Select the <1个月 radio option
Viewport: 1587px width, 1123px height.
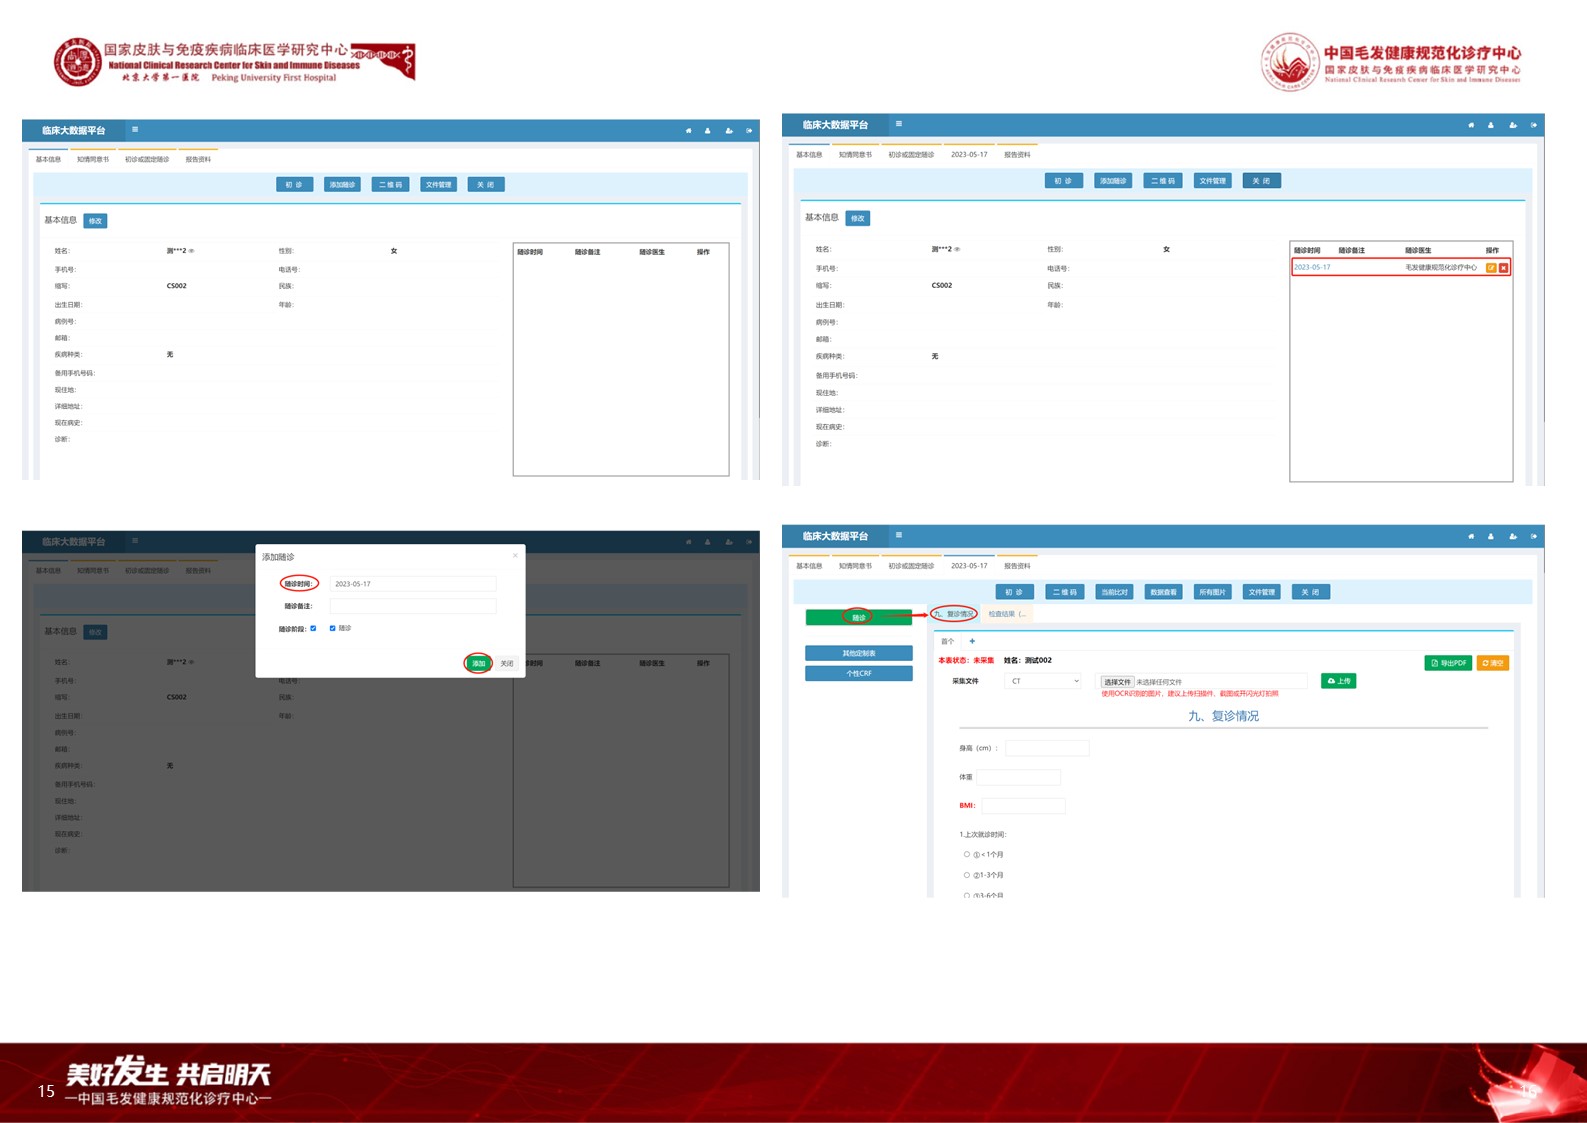point(967,854)
